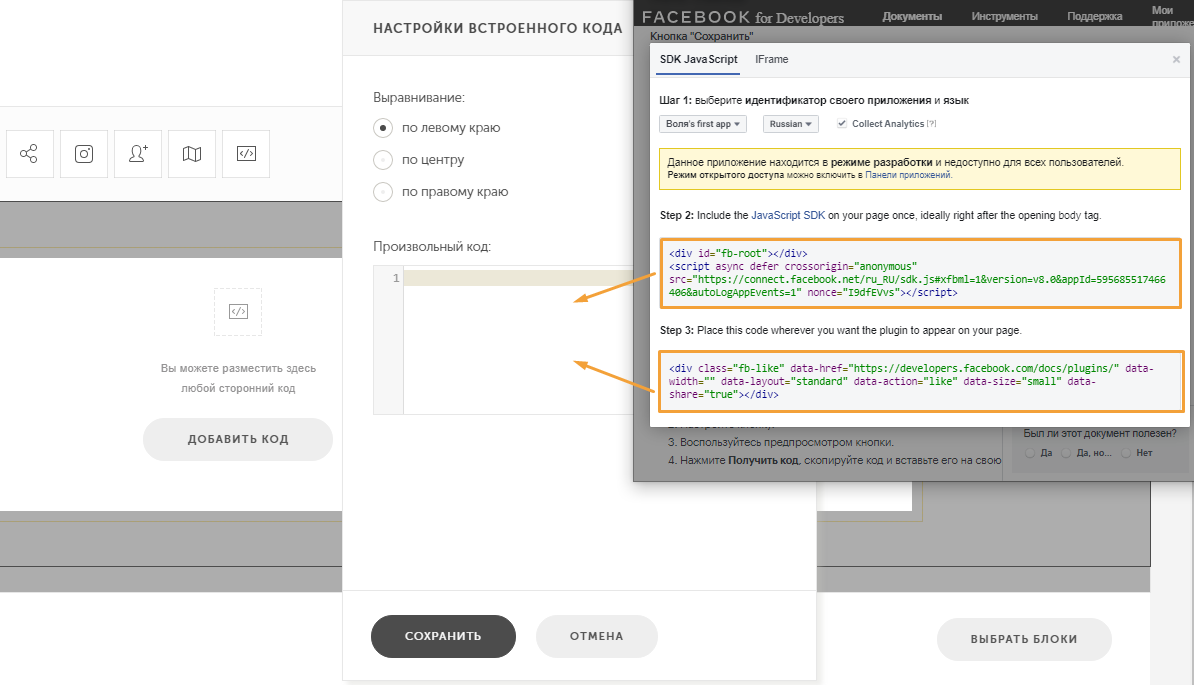The image size is (1194, 685).
Task: Select the Instagram widget icon
Action: (x=84, y=154)
